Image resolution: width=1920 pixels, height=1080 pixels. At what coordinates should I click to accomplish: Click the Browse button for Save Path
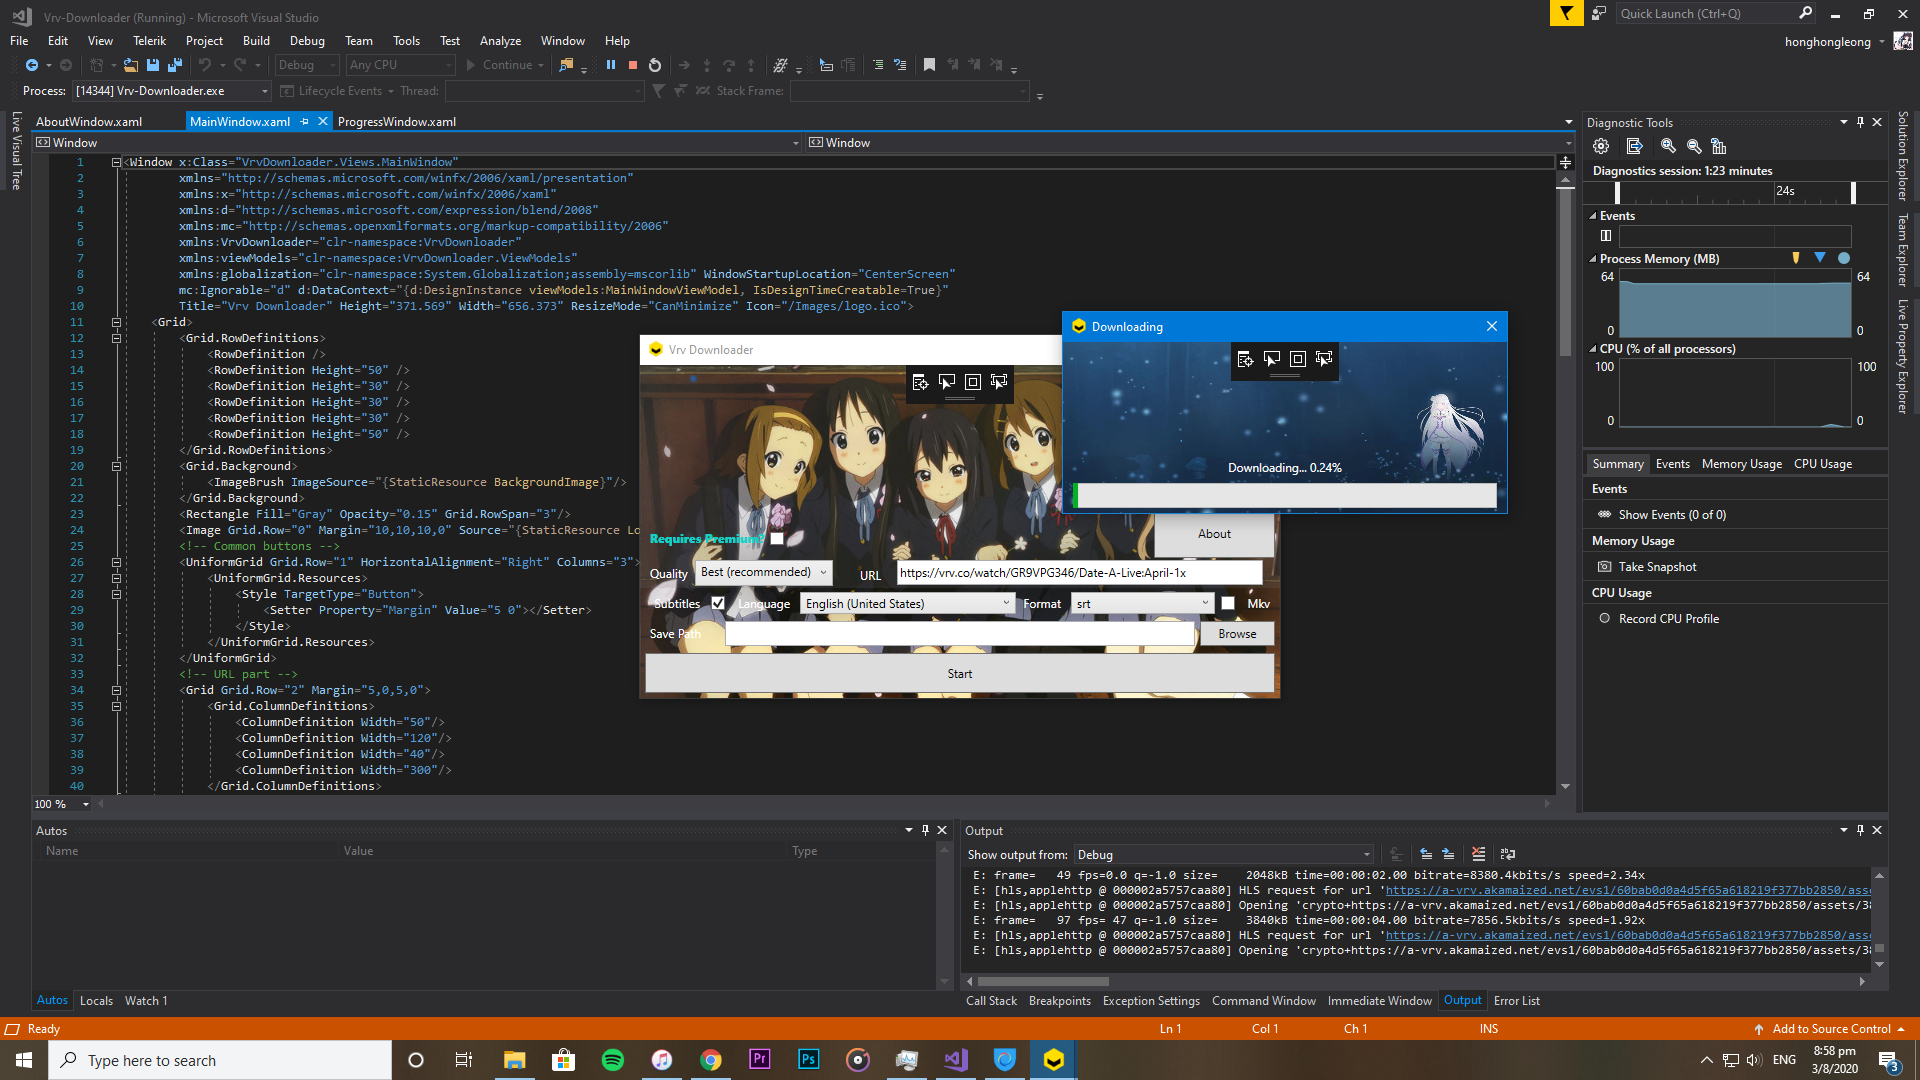pyautogui.click(x=1237, y=633)
